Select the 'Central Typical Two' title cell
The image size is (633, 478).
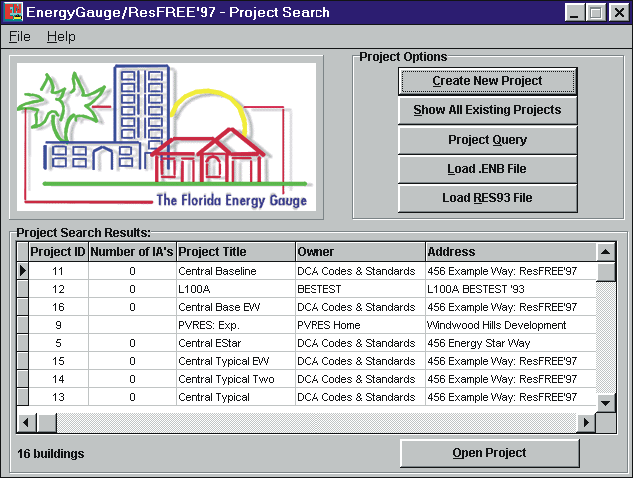coord(236,379)
